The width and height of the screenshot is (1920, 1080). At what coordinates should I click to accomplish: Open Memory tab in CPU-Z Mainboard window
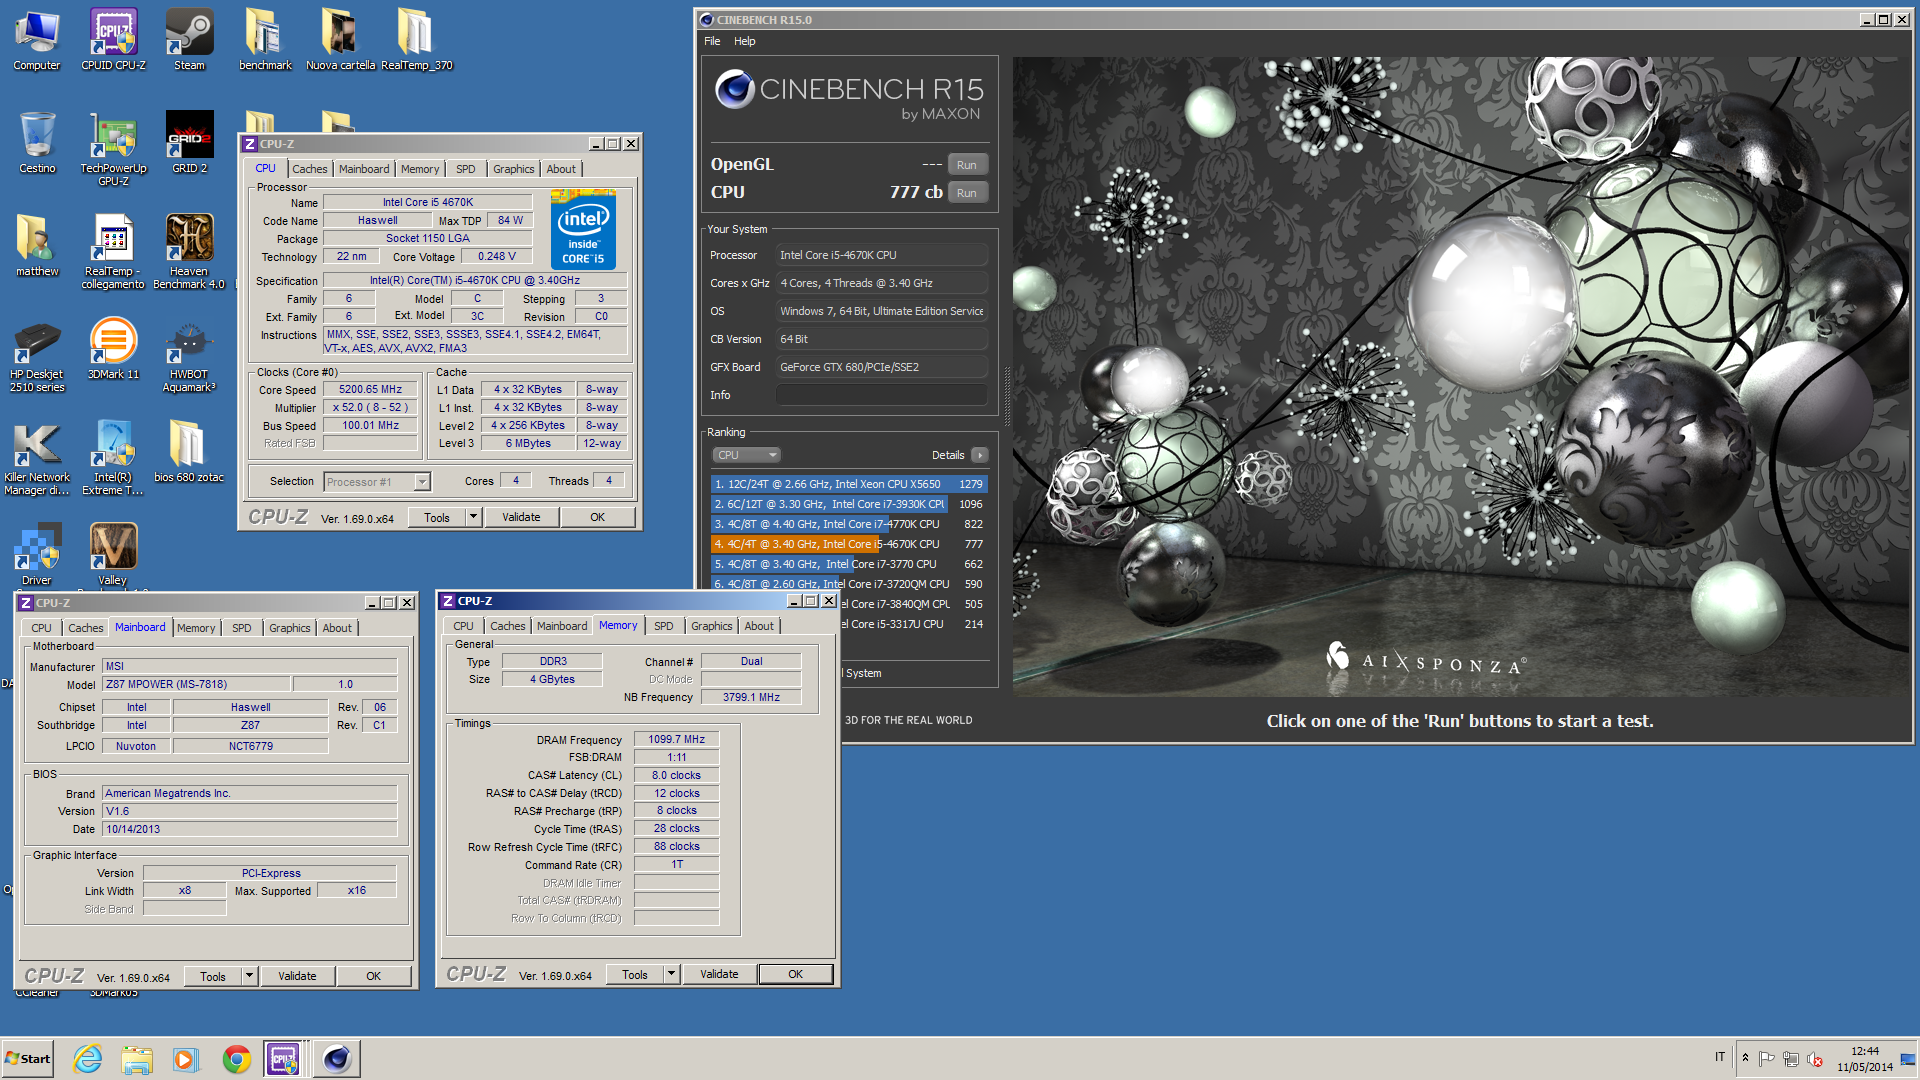(x=196, y=628)
